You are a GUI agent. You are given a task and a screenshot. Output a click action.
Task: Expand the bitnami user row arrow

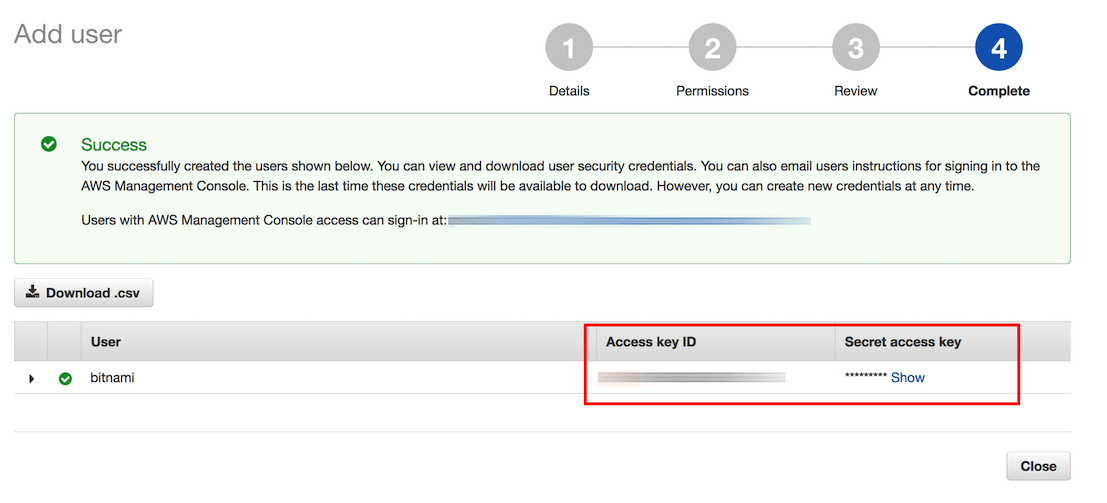32,378
